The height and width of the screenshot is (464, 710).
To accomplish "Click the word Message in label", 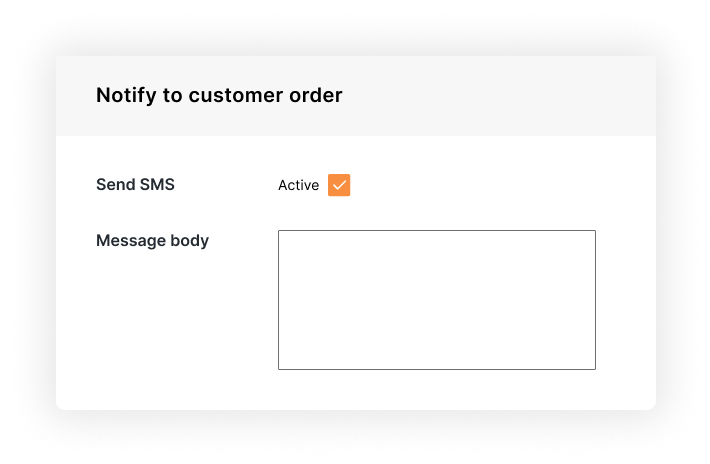I will [x=131, y=240].
